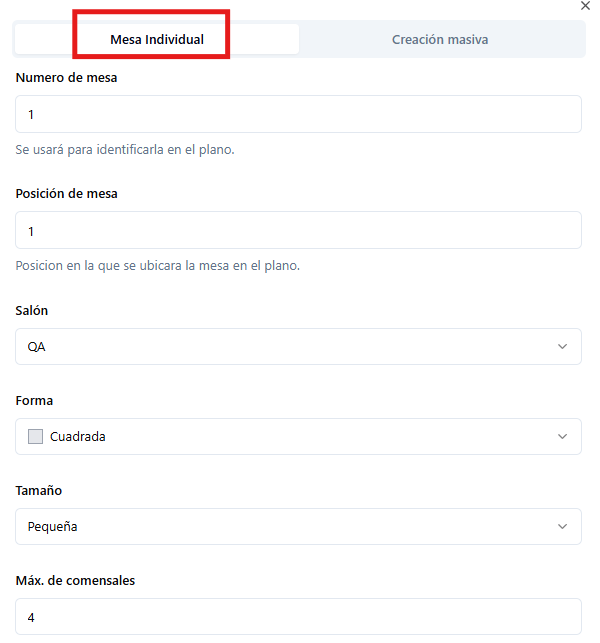Viewport: 600px width, 643px height.
Task: Click the Forma field label
Action: point(35,401)
